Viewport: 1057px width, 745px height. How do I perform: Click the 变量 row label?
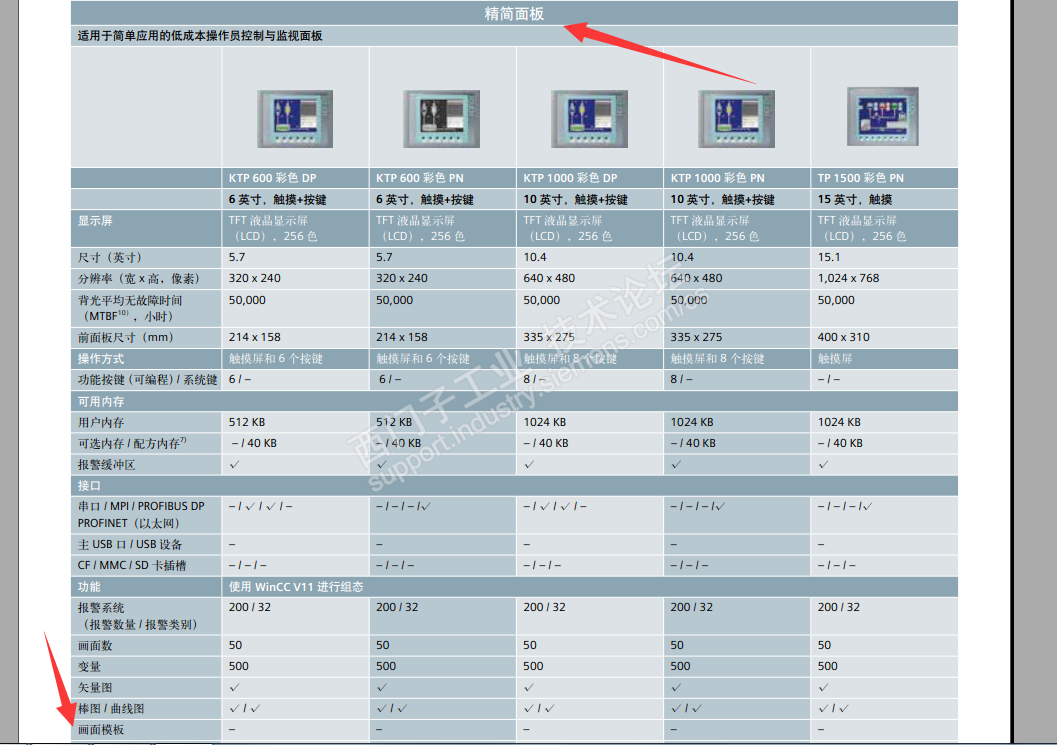pos(89,666)
